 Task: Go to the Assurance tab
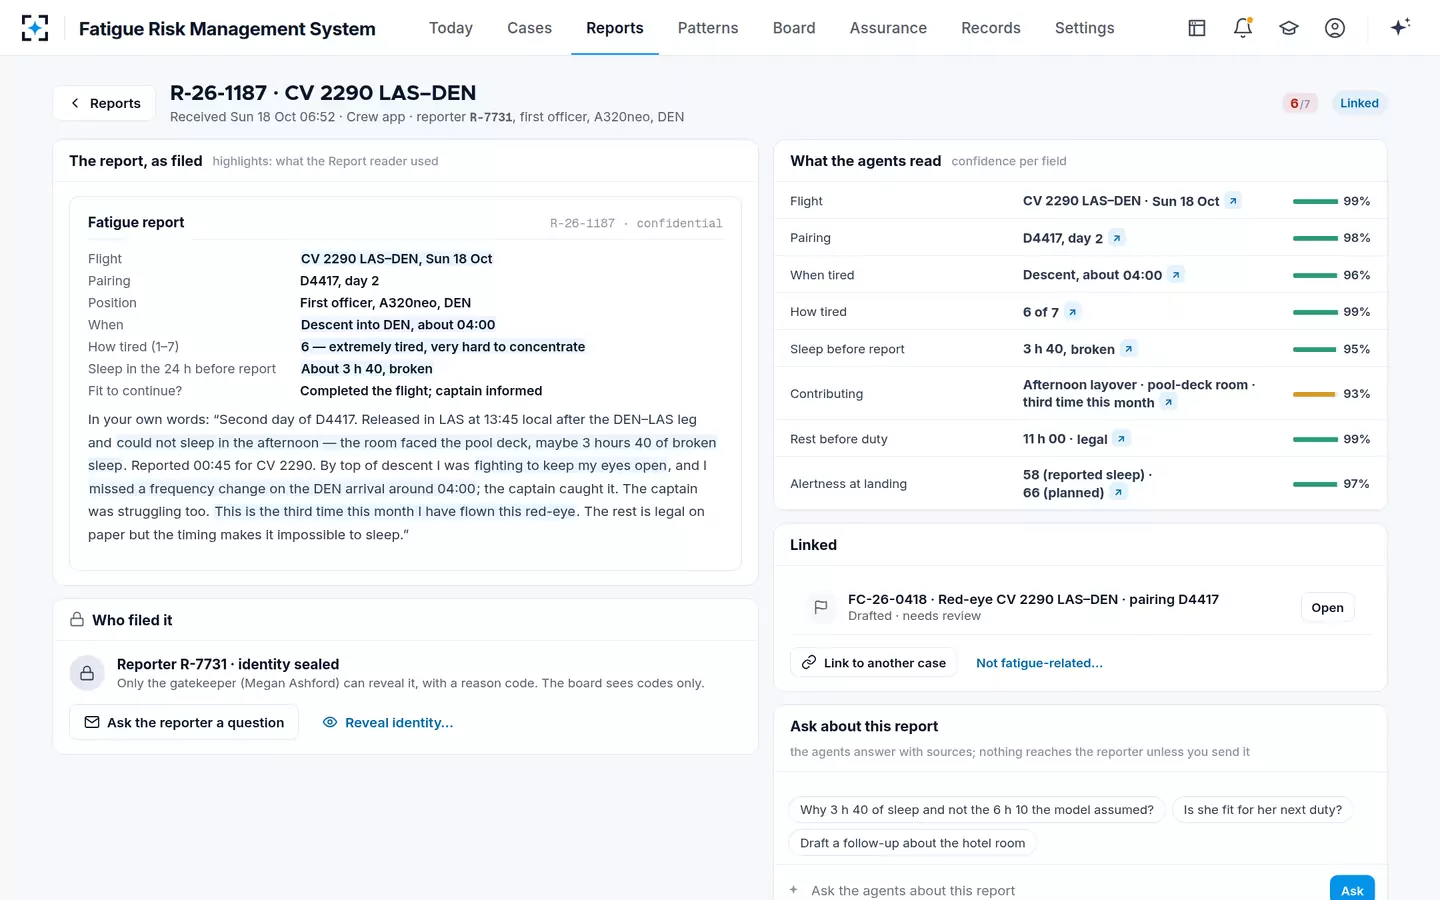pyautogui.click(x=888, y=28)
